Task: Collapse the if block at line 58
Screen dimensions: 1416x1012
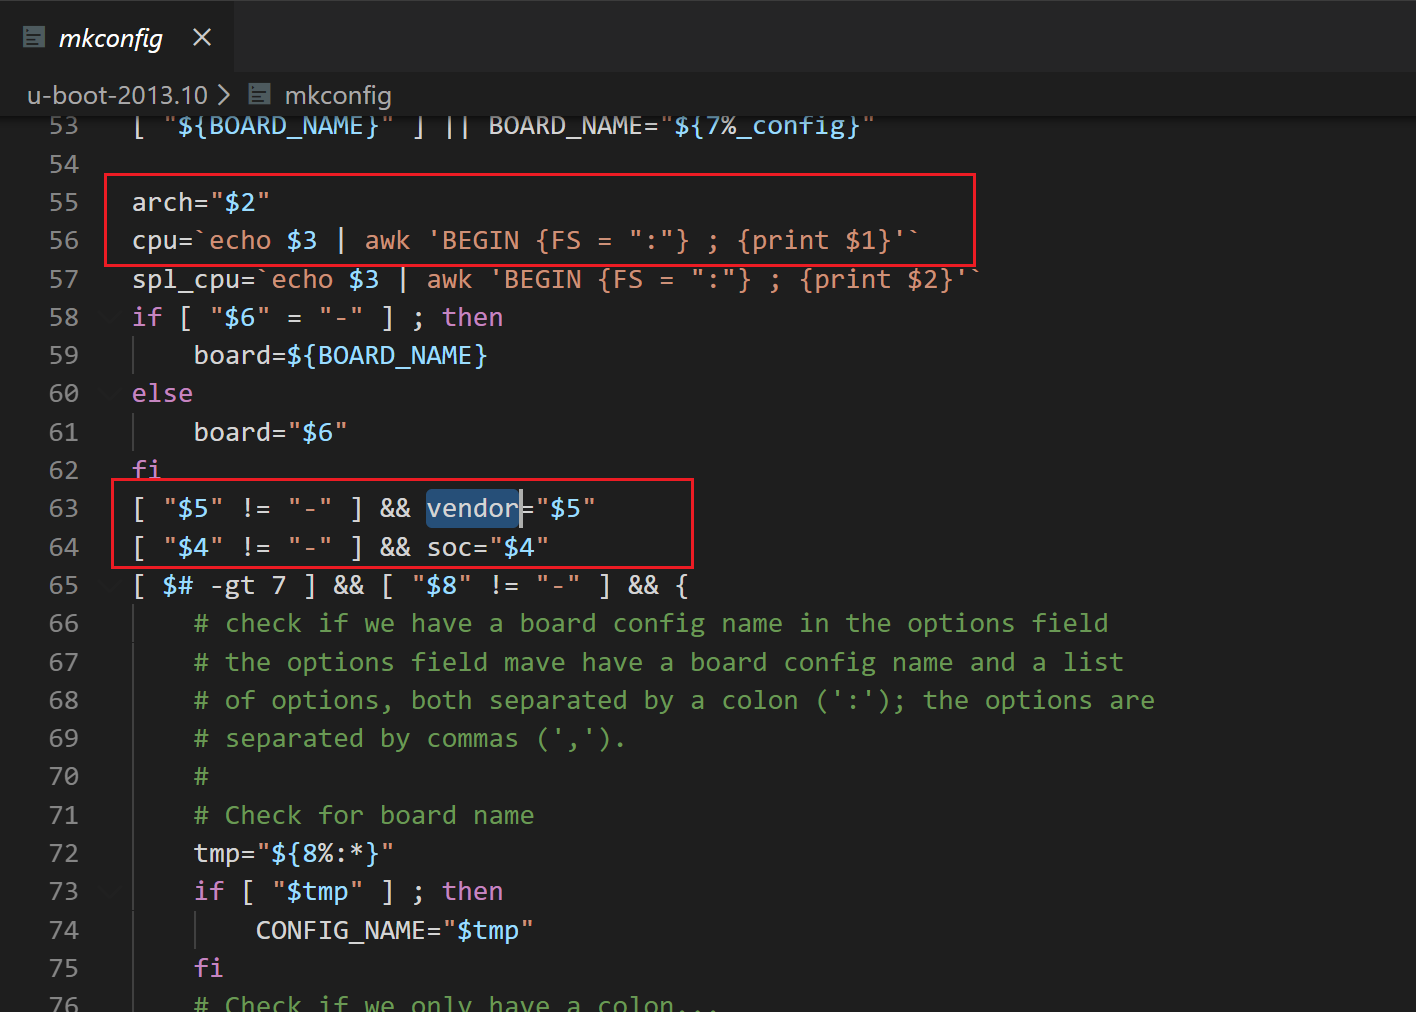Action: pos(111,318)
